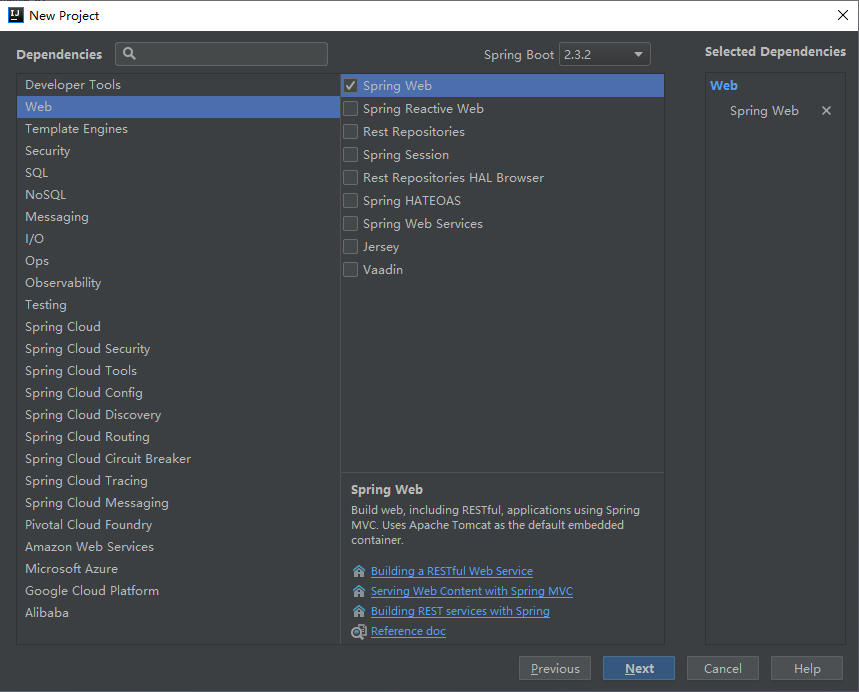Click the IntelliJ IDEA logo in title bar

pos(16,15)
